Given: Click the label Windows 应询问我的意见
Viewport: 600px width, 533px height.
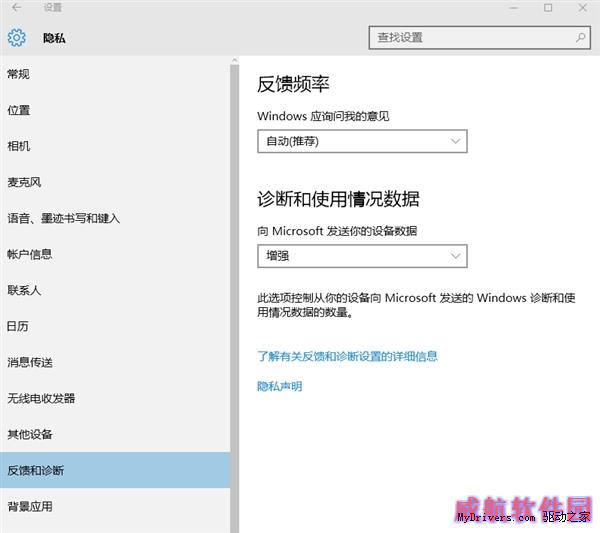Looking at the screenshot, I should click(323, 116).
